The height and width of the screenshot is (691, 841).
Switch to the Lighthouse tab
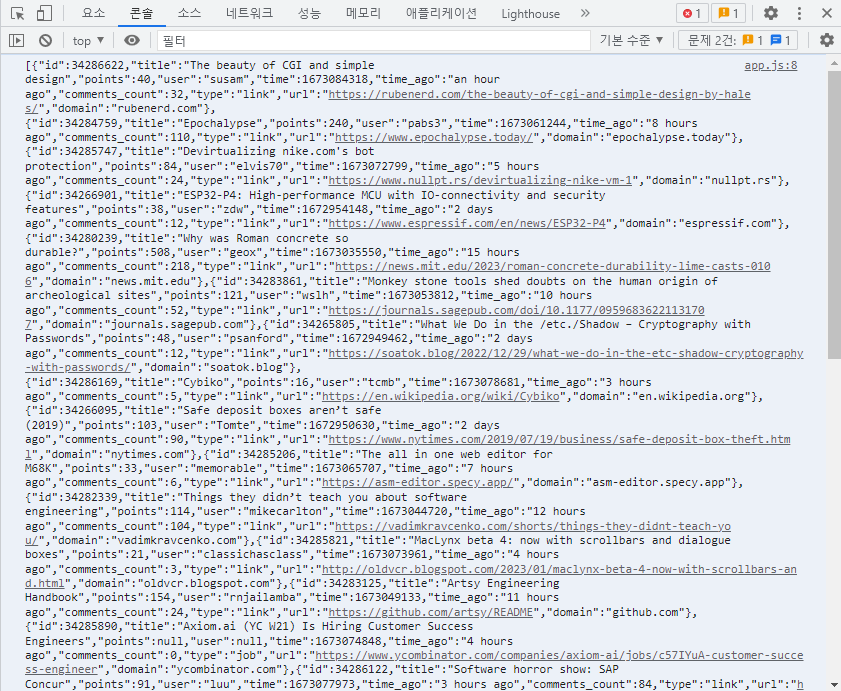click(x=530, y=13)
